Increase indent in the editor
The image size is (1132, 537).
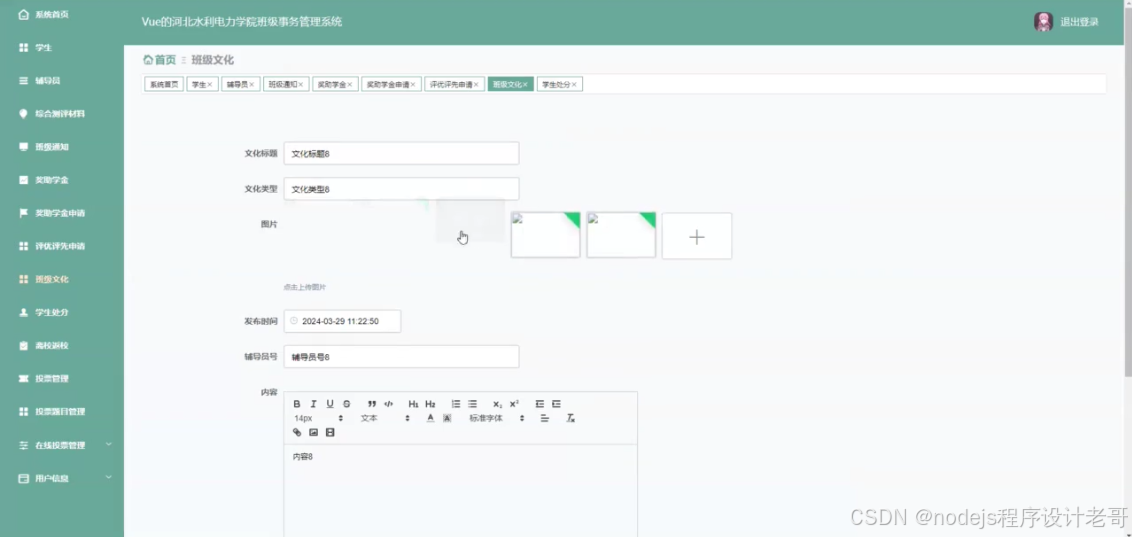tap(556, 404)
